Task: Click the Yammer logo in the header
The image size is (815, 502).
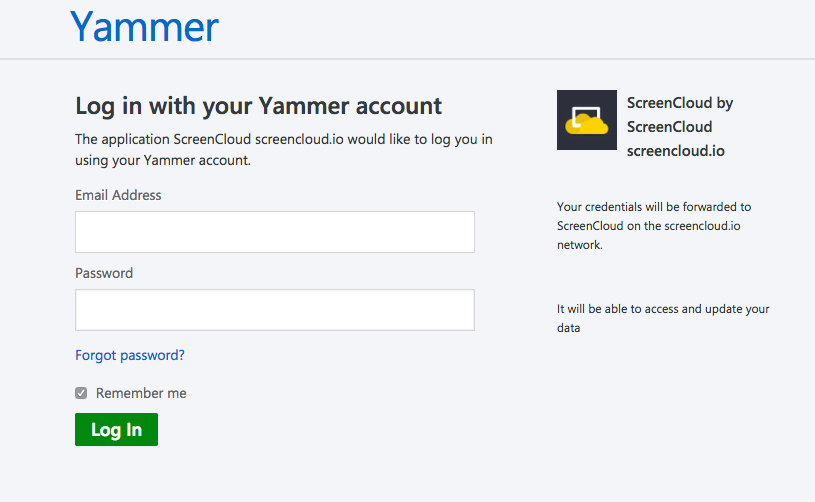Action: [144, 27]
